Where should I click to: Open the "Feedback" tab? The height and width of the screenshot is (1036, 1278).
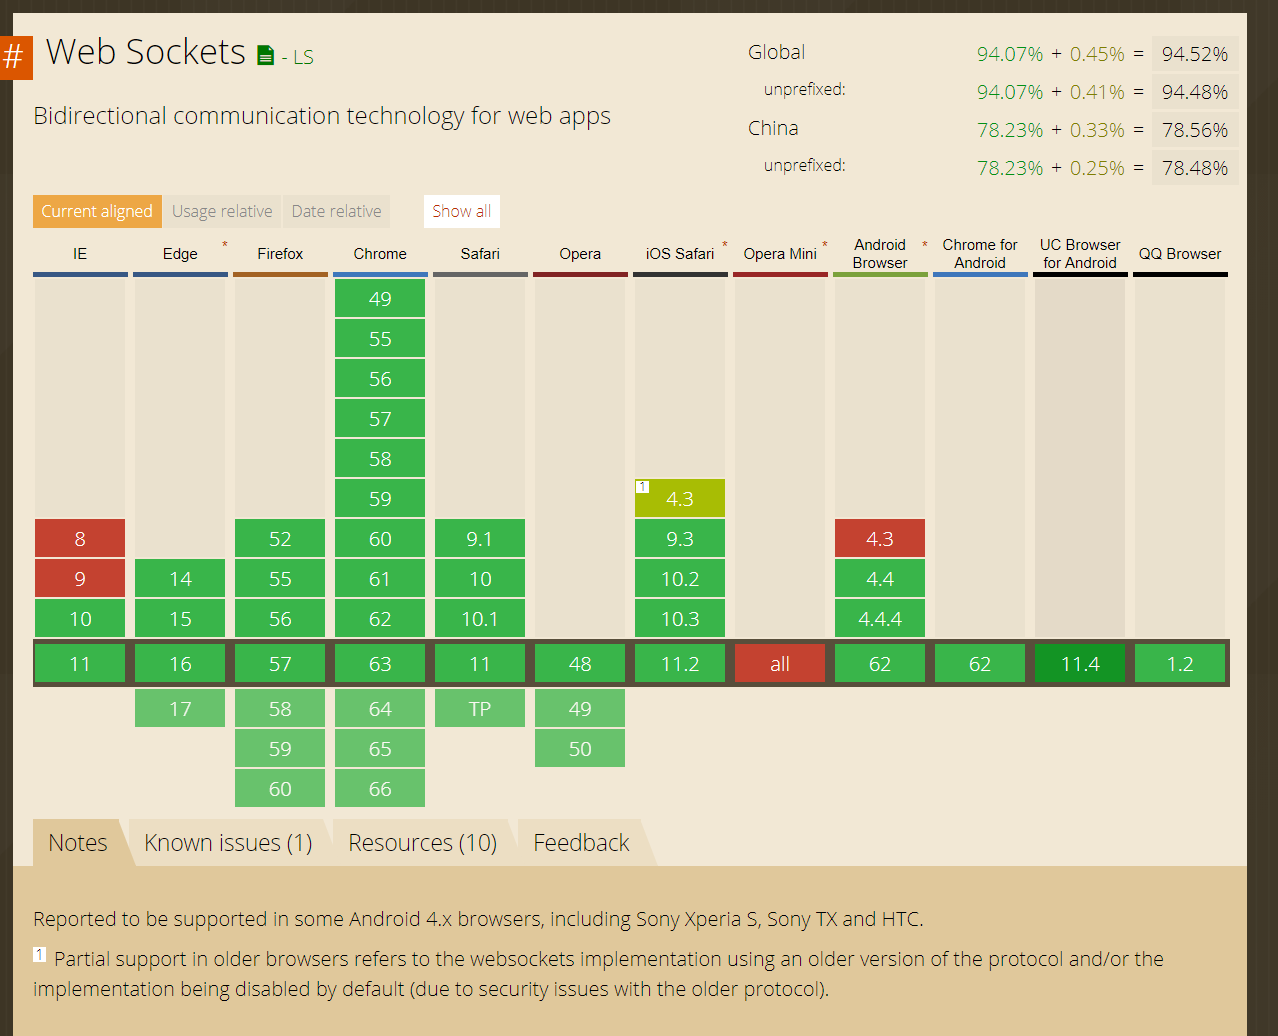point(581,842)
